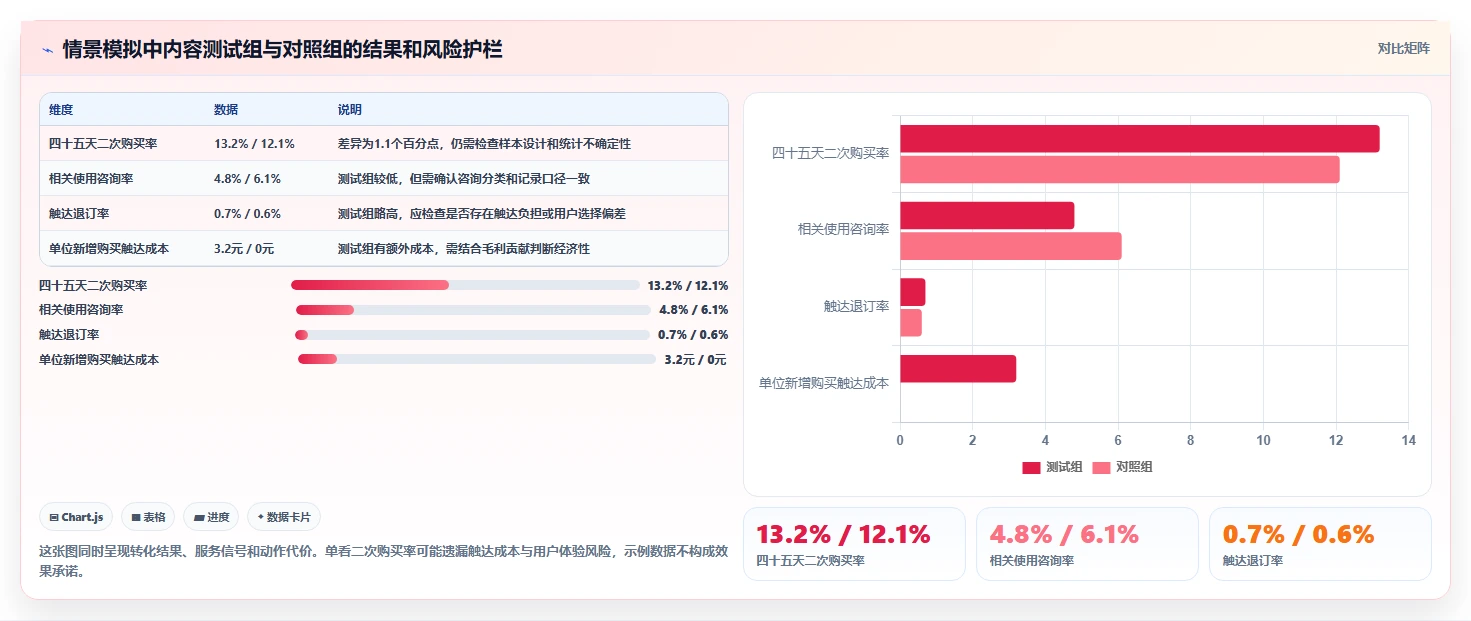1471x621 pixels.
Task: Click table value 0.7% / 0.6%
Action: (247, 214)
